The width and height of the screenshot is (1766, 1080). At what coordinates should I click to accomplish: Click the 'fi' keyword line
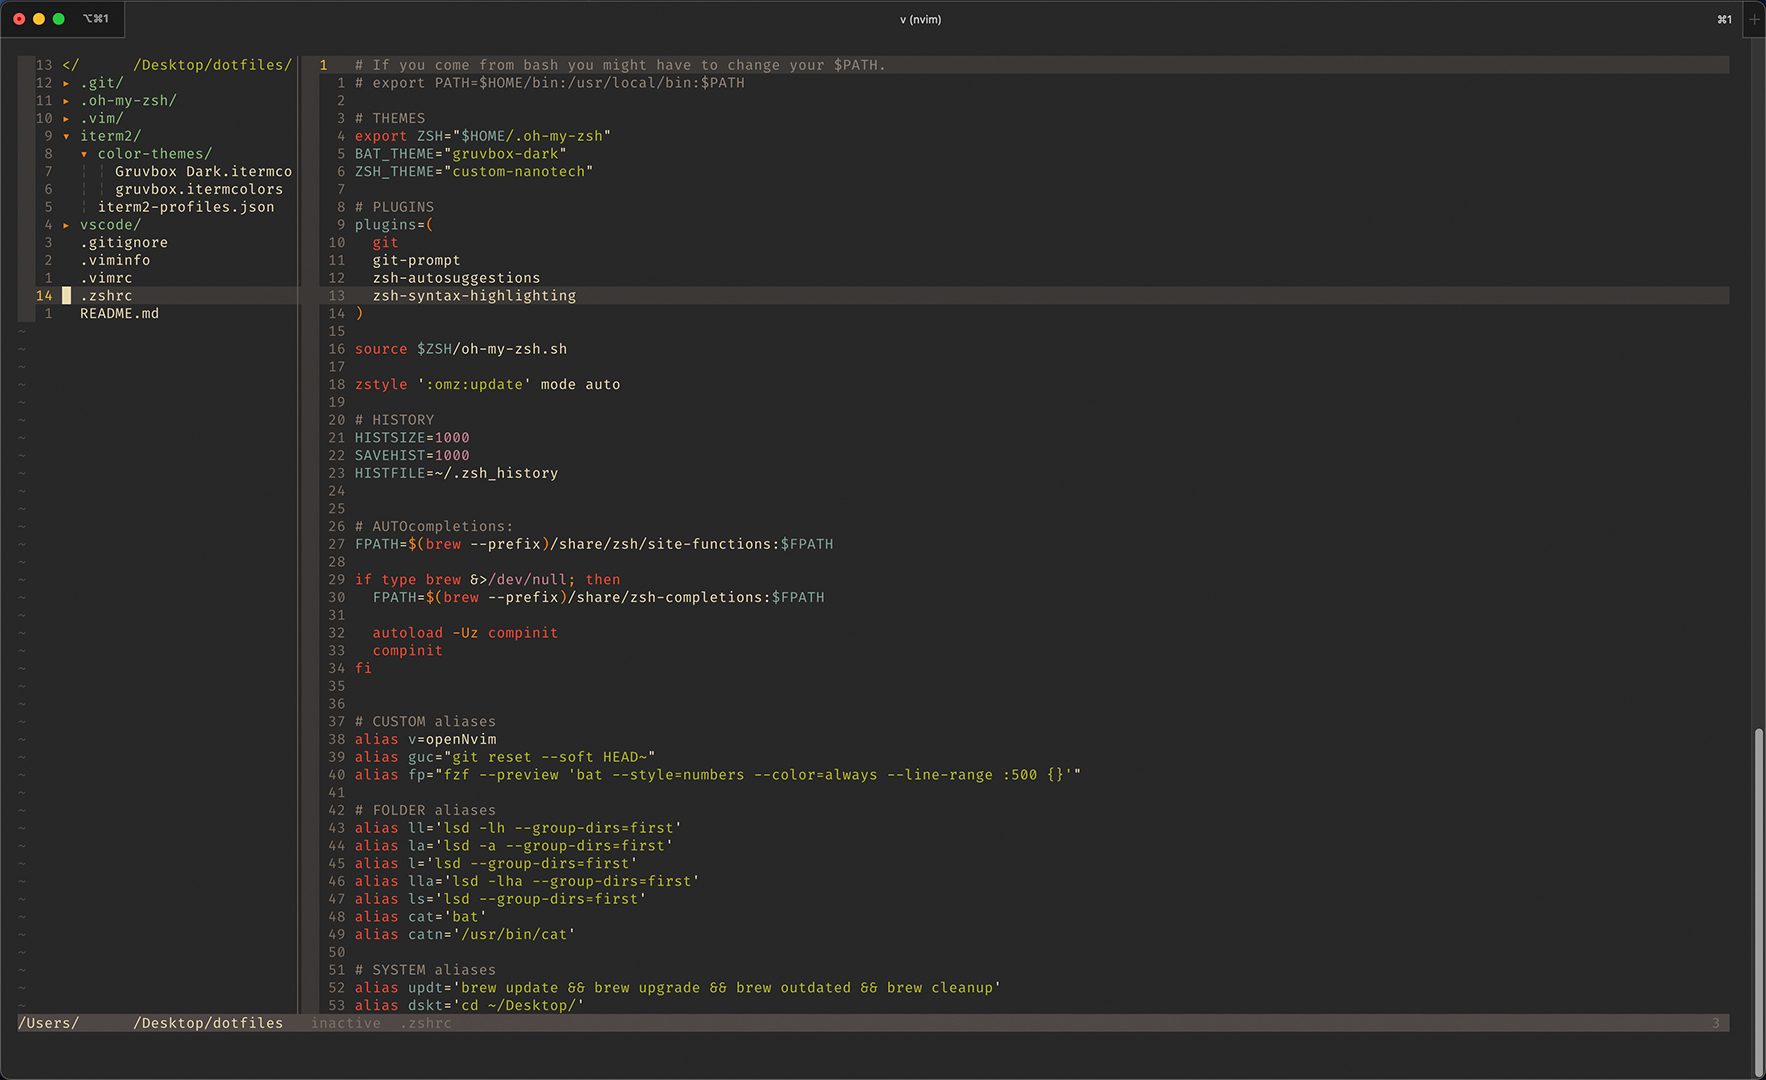coord(363,668)
